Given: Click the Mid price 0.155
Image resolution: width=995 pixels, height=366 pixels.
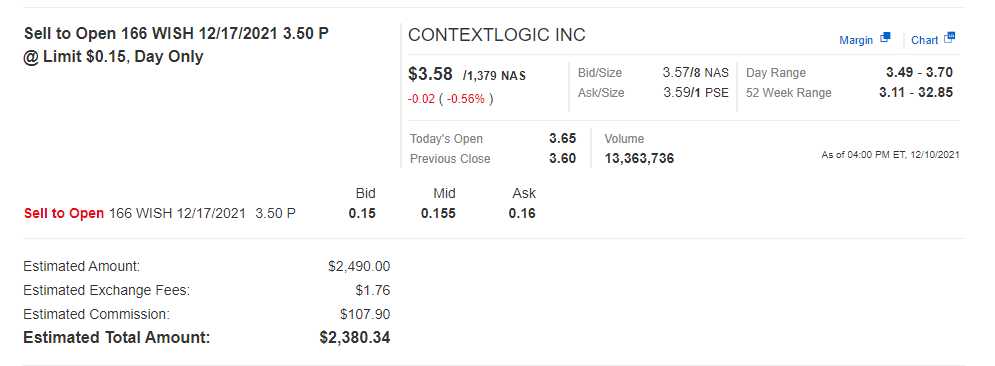Looking at the screenshot, I should pyautogui.click(x=438, y=214).
